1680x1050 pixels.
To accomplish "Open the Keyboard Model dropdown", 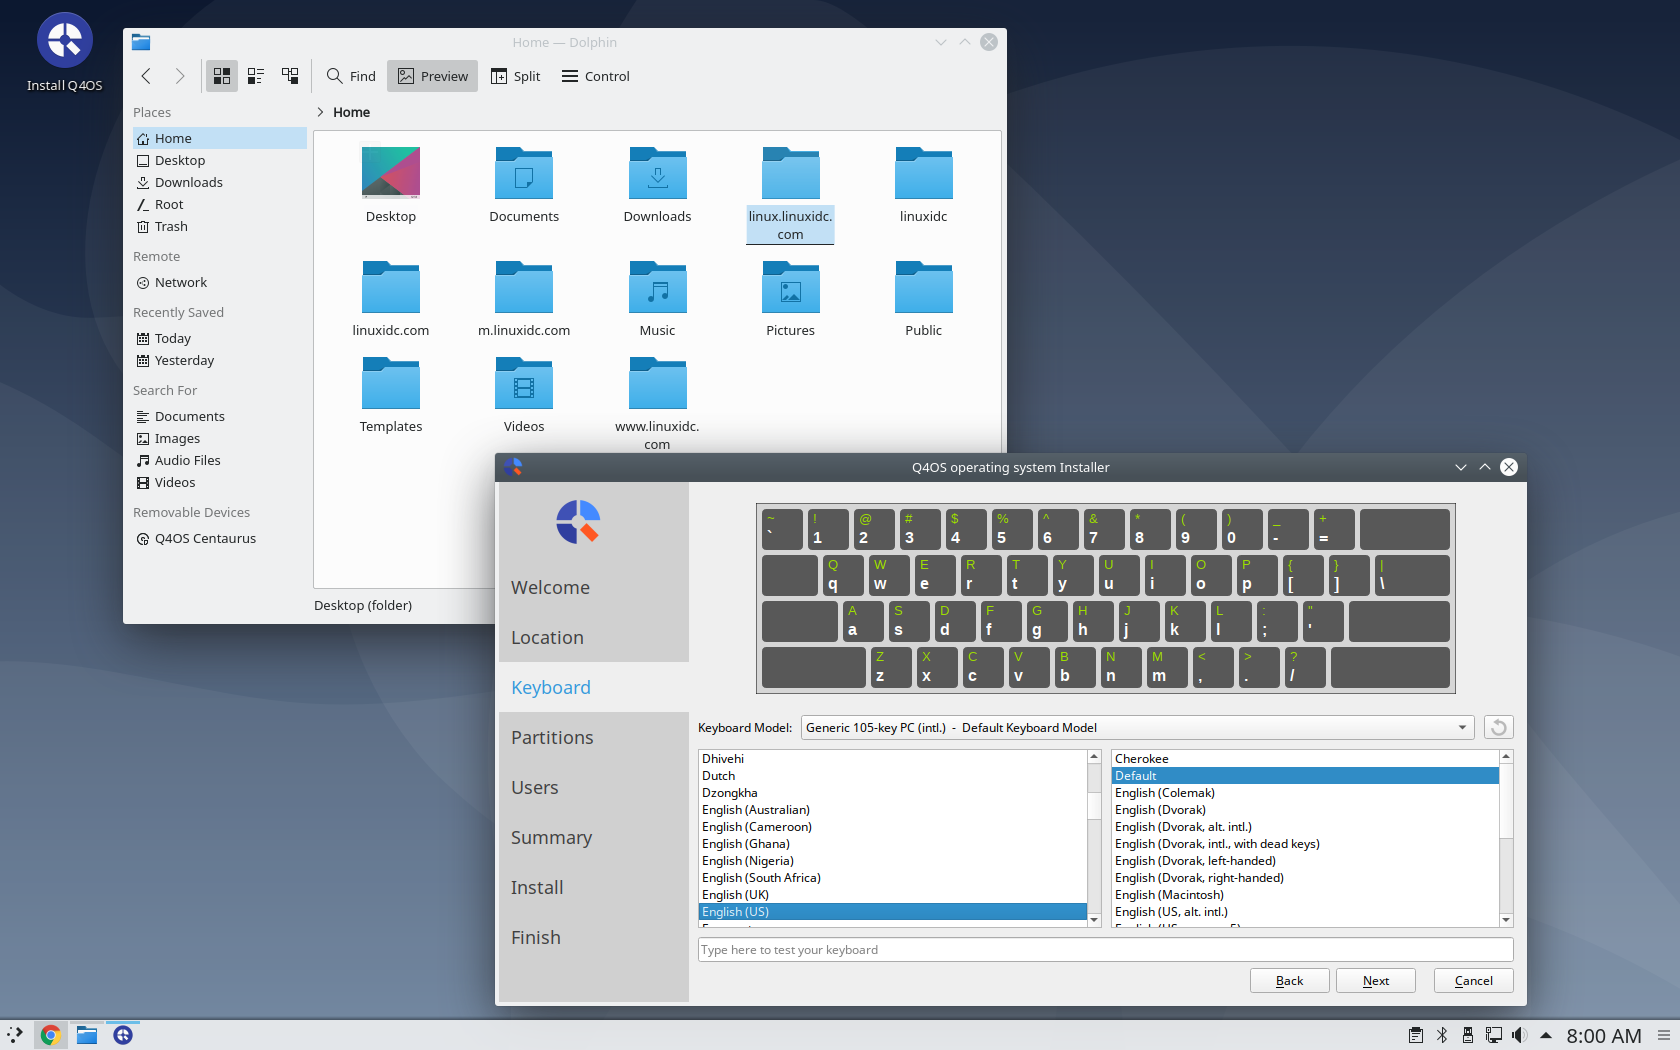I will click(1138, 727).
